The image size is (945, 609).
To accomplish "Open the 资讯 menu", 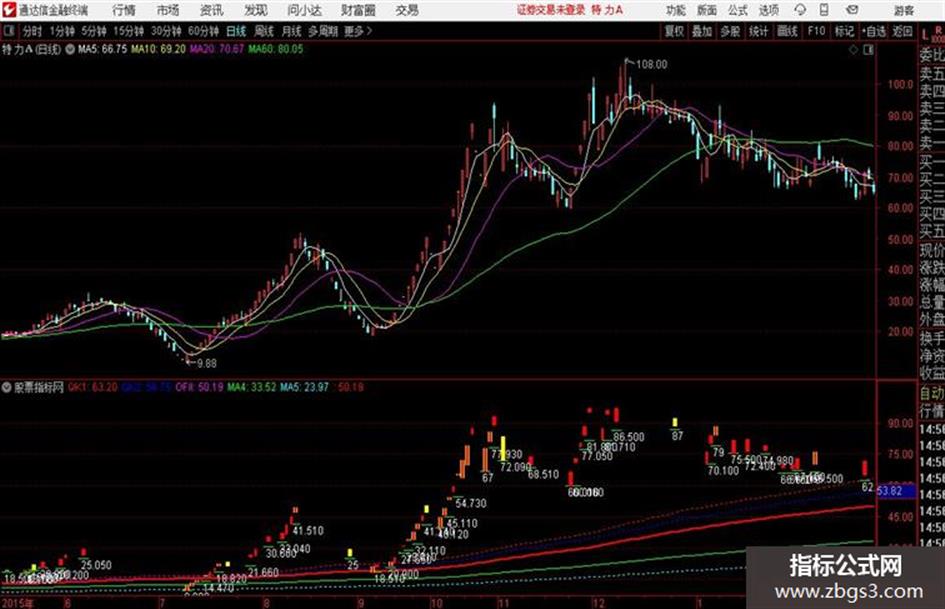I will (x=212, y=10).
